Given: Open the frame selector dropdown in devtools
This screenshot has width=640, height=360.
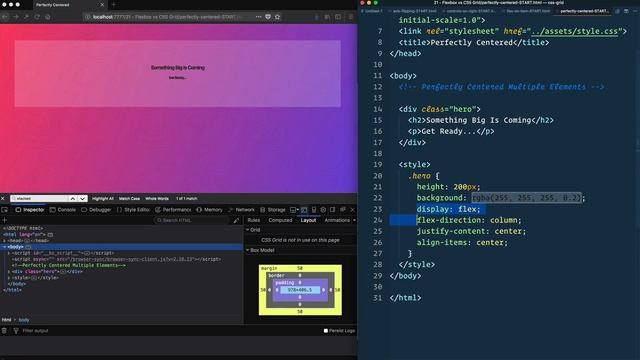Looking at the screenshot, I should pos(294,210).
